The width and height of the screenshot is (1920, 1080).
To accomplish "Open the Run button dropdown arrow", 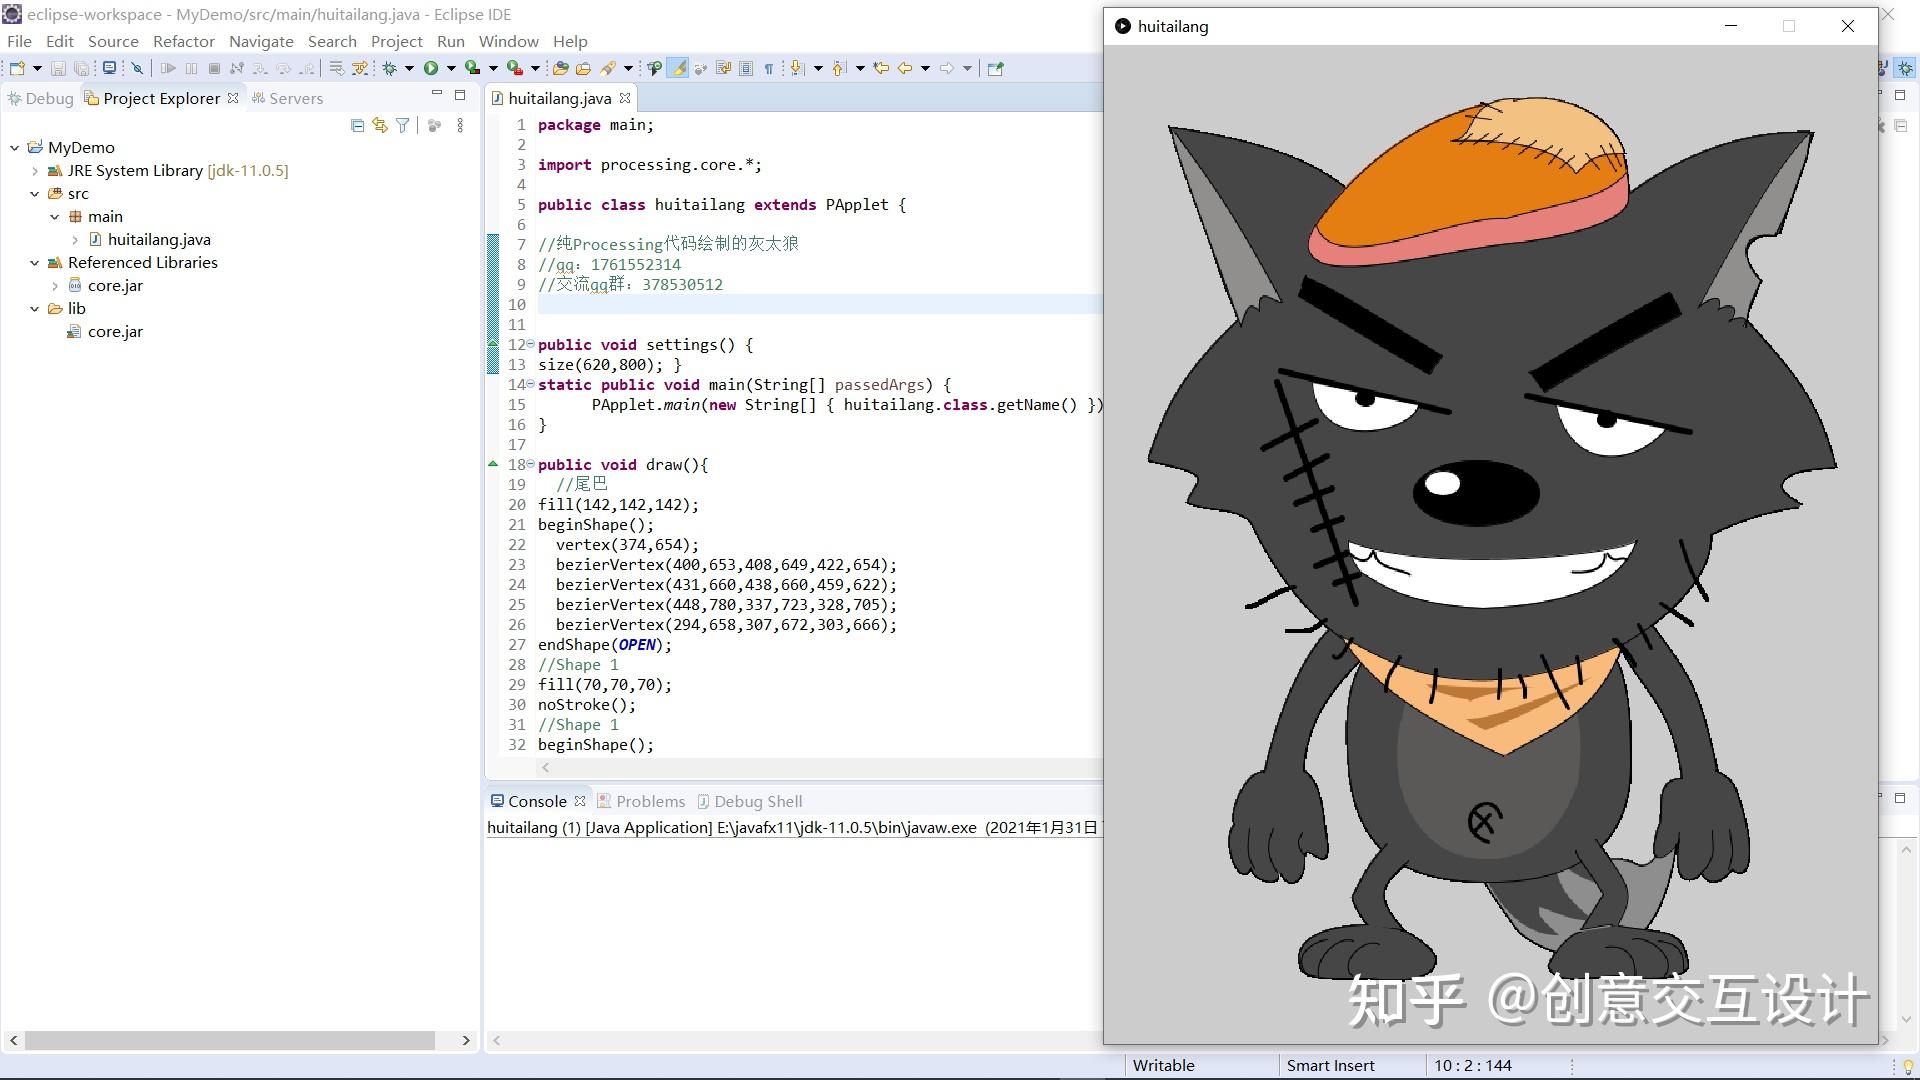I will tap(450, 68).
